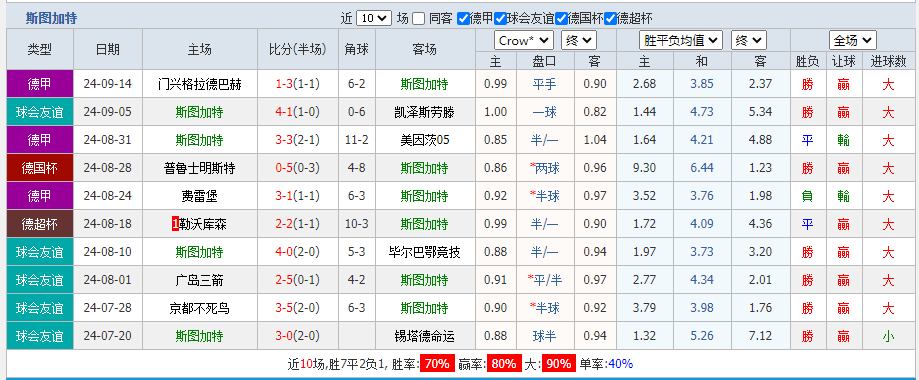Uncheck the 德超杯 filter checkbox
The height and width of the screenshot is (380, 919).
tap(610, 18)
